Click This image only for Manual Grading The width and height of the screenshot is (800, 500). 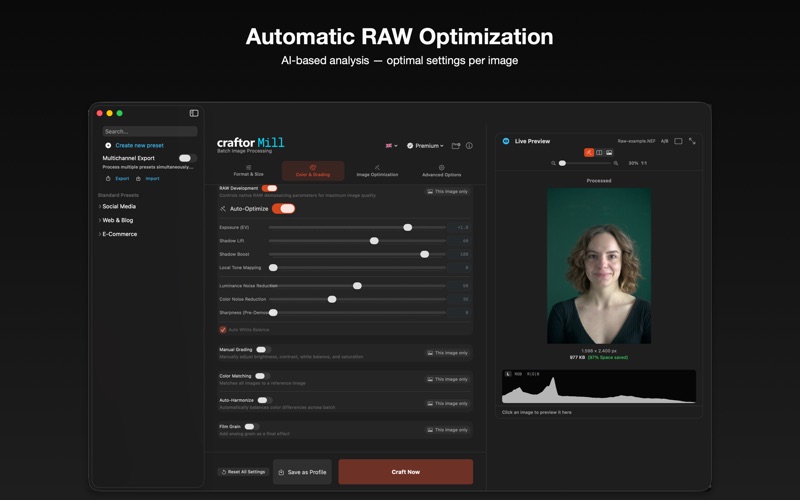click(x=447, y=353)
